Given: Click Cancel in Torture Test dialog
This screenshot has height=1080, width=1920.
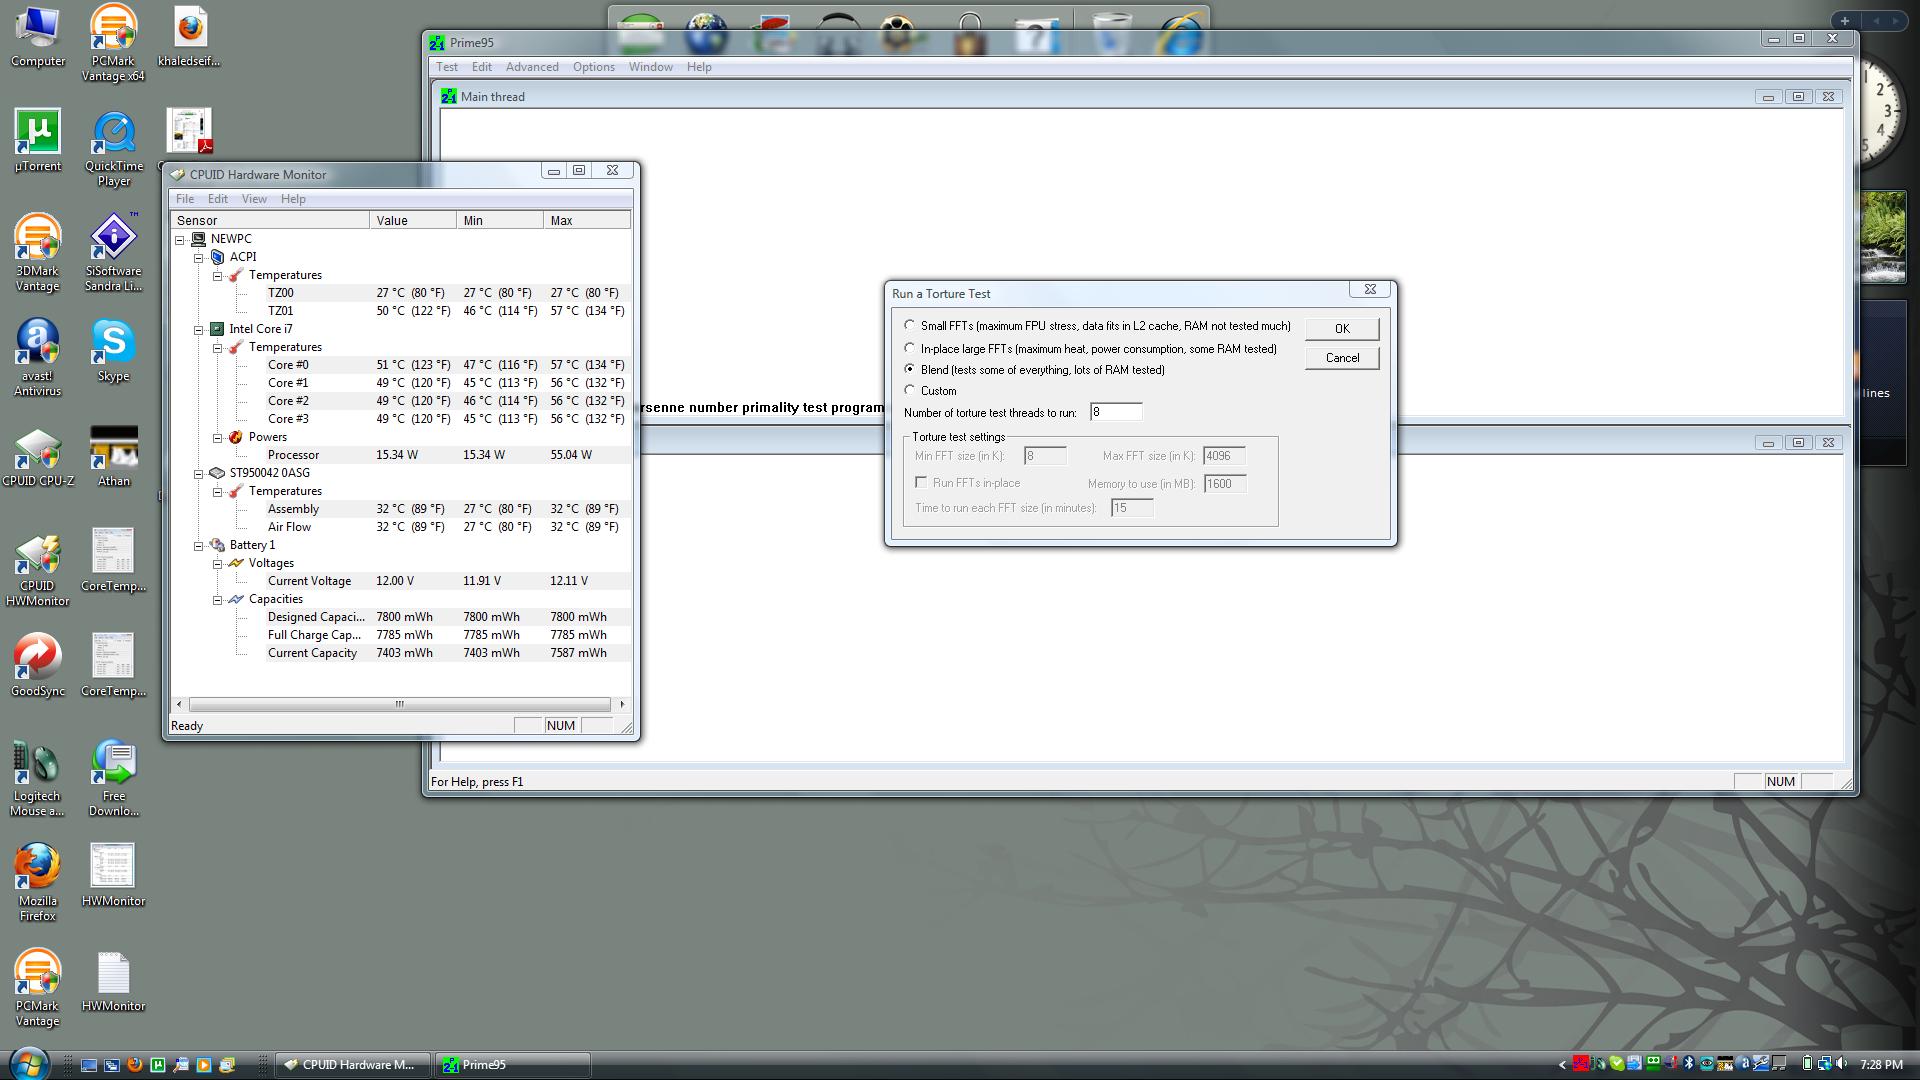Looking at the screenshot, I should [x=1342, y=358].
